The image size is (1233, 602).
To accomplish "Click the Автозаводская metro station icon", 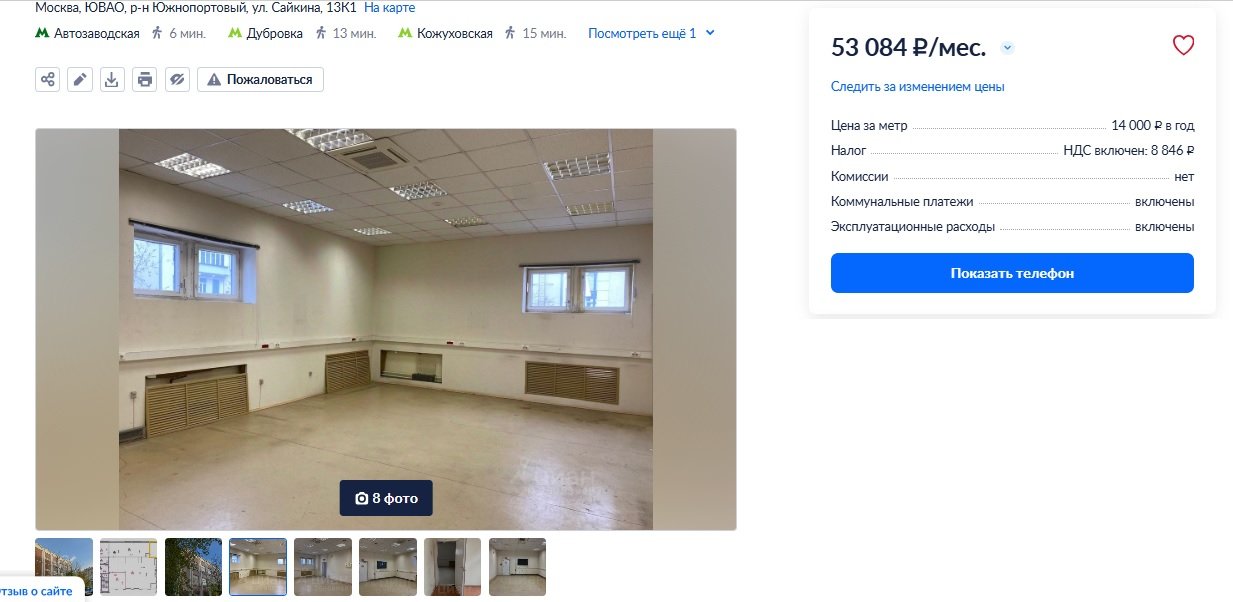I will tap(42, 33).
